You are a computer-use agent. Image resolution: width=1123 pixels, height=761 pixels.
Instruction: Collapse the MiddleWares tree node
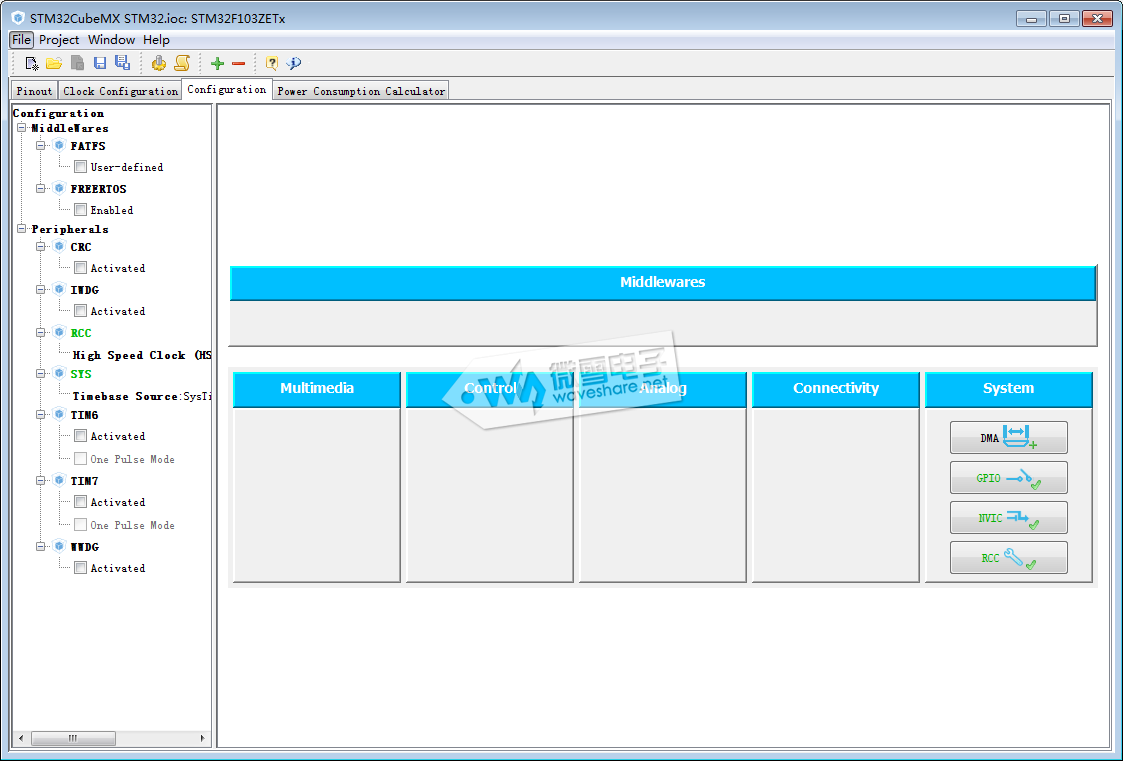coord(21,127)
